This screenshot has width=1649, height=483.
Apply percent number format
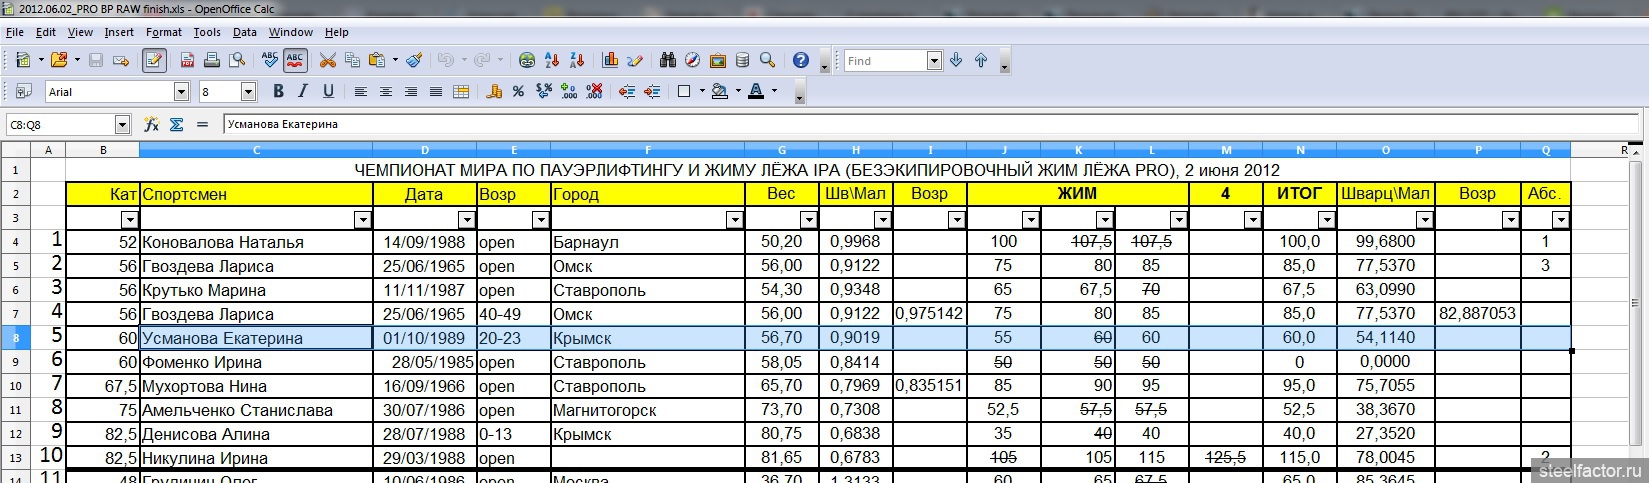(518, 92)
